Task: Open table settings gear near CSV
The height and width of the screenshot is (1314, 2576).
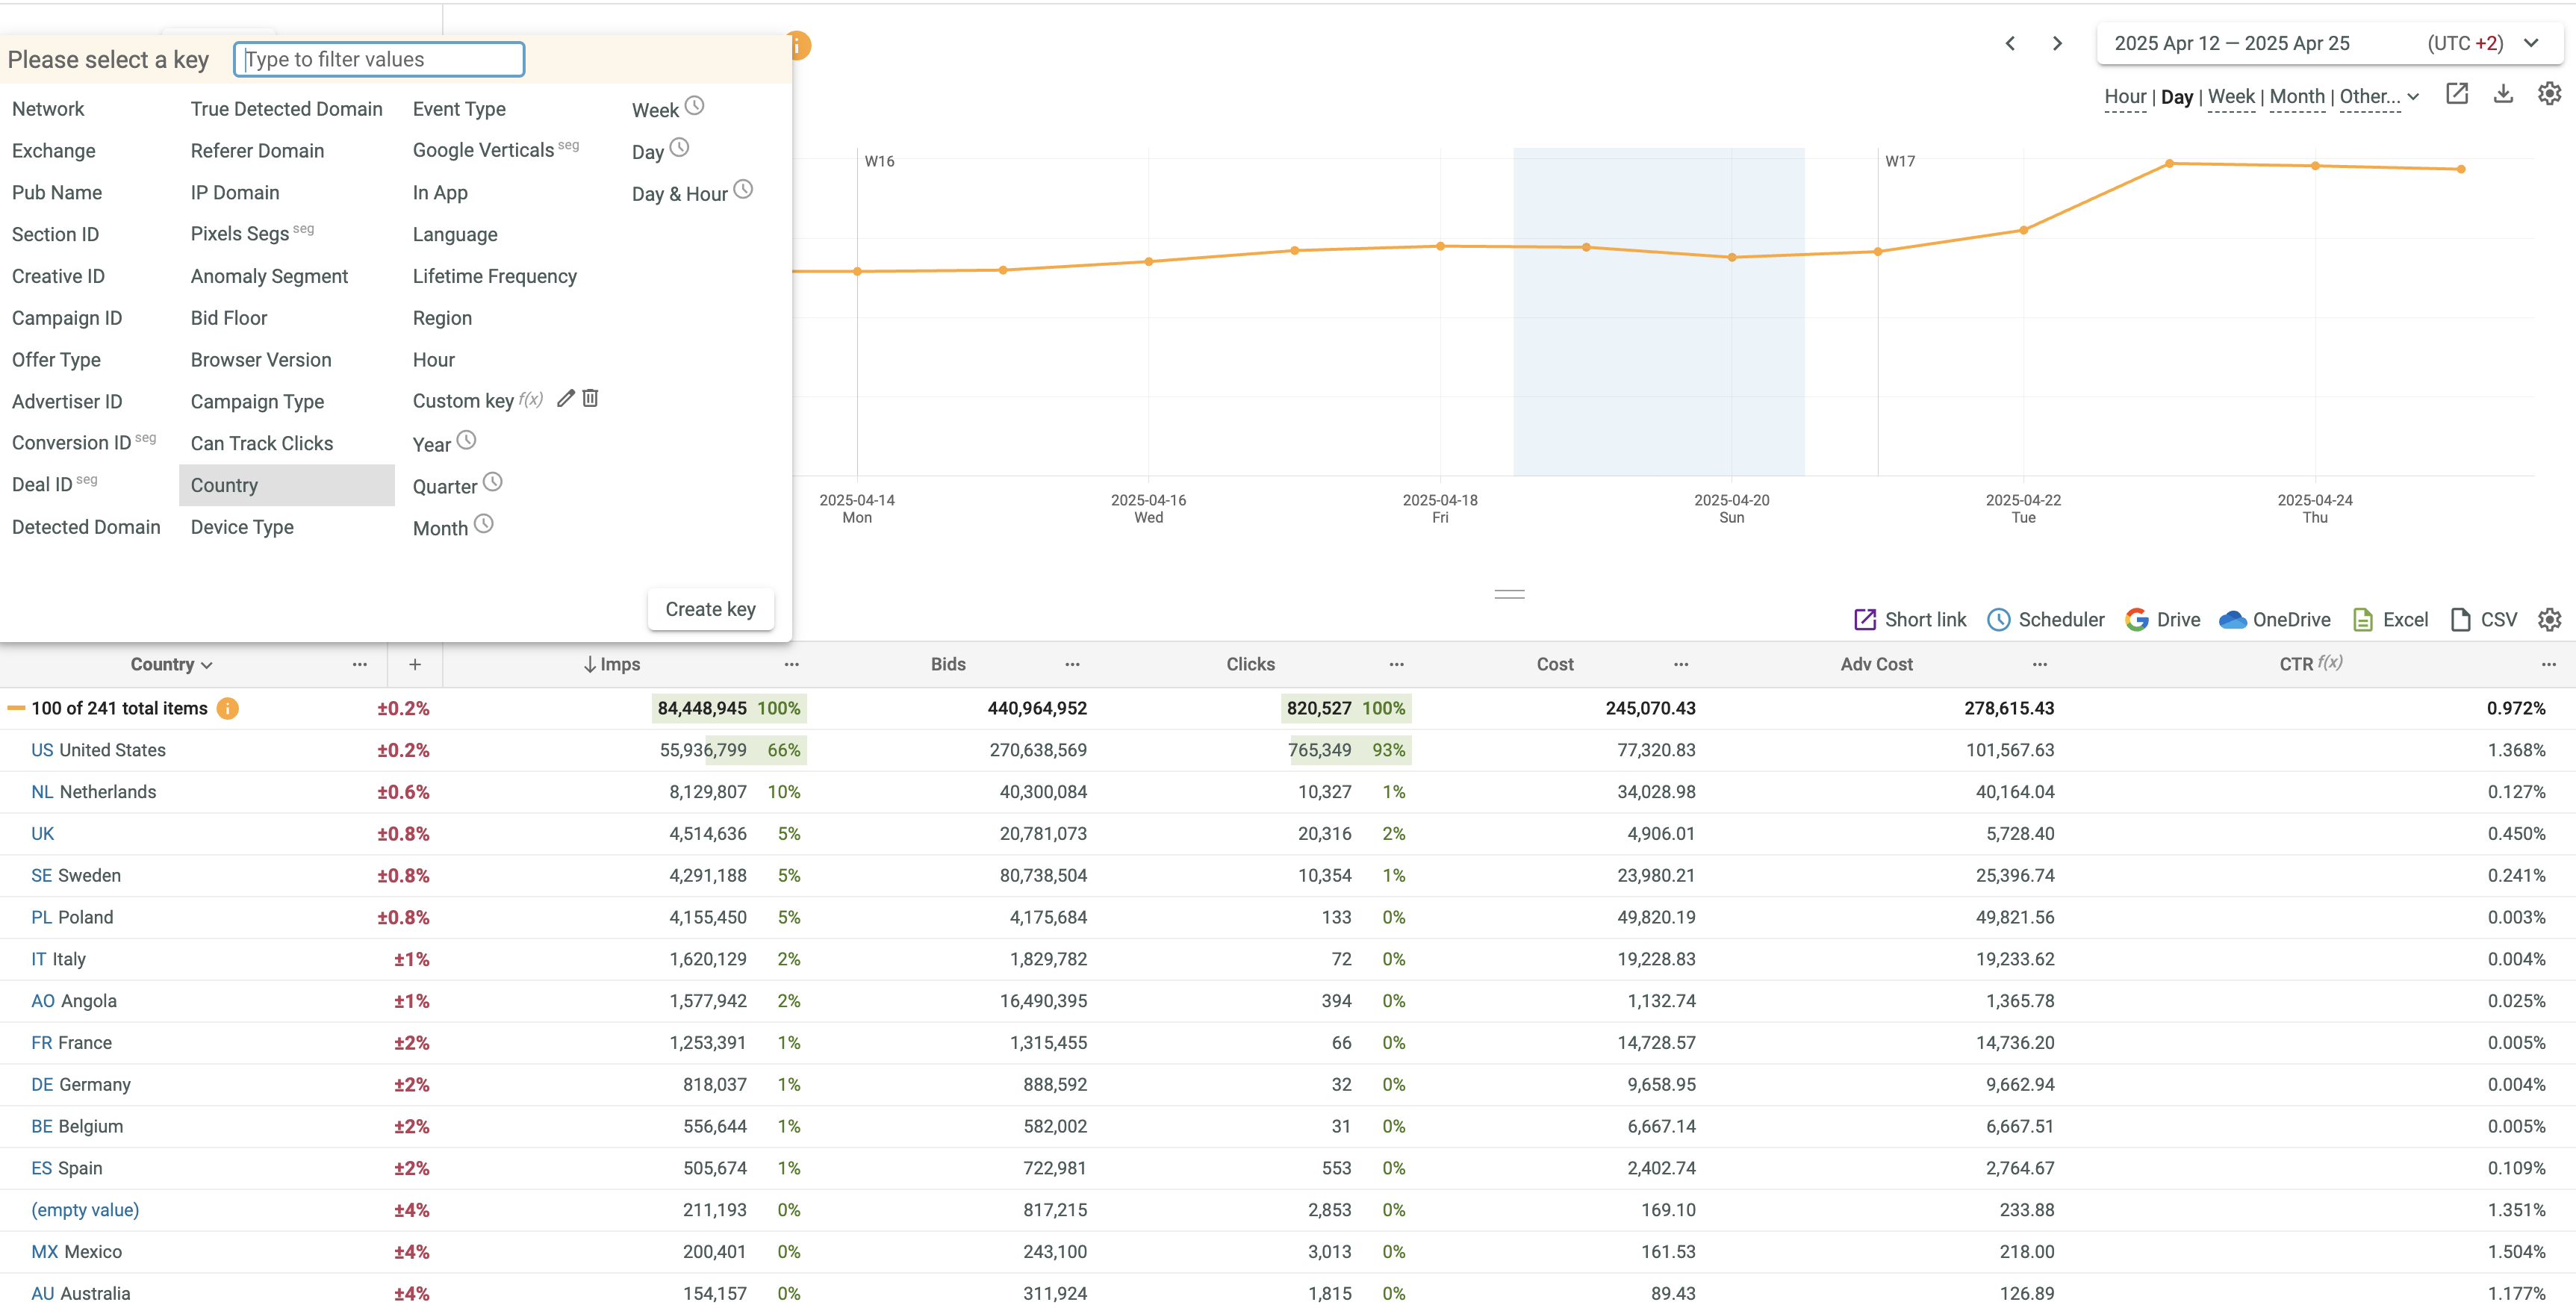Action: pos(2549,619)
